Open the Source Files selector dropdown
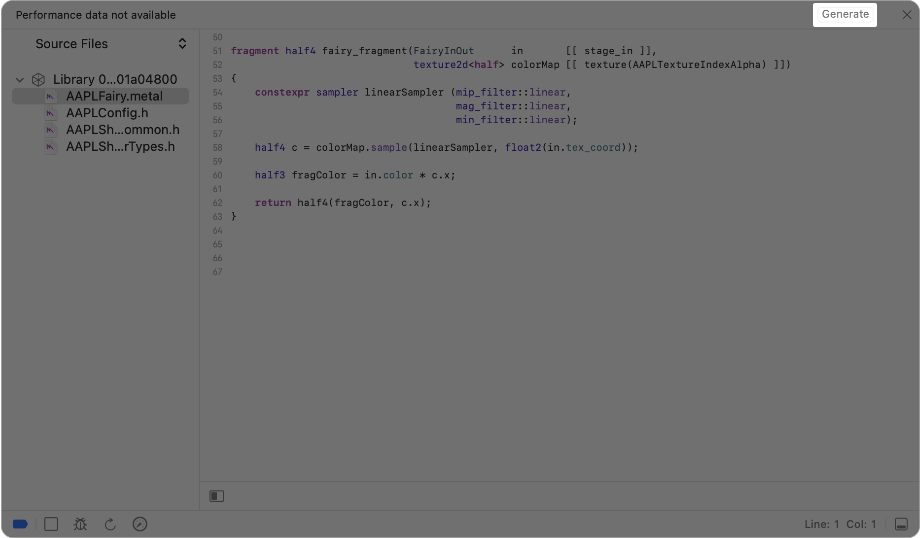 pos(181,44)
